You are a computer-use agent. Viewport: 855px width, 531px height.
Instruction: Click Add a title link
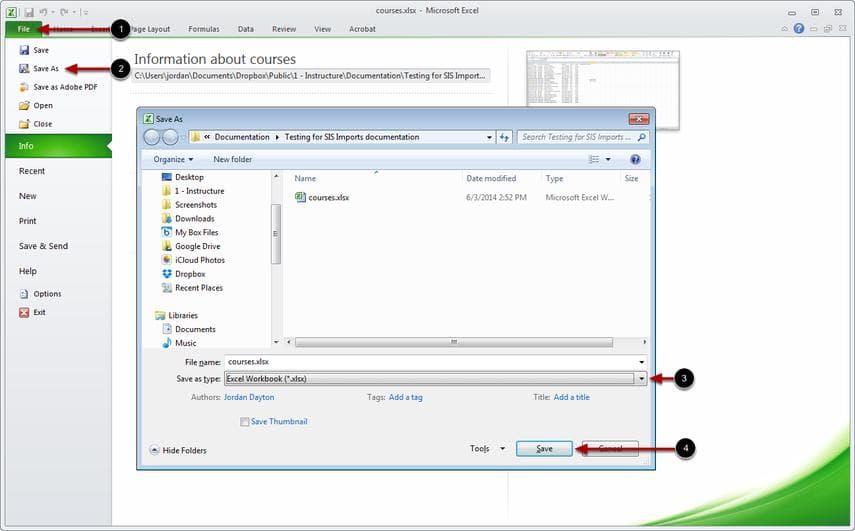(x=571, y=397)
